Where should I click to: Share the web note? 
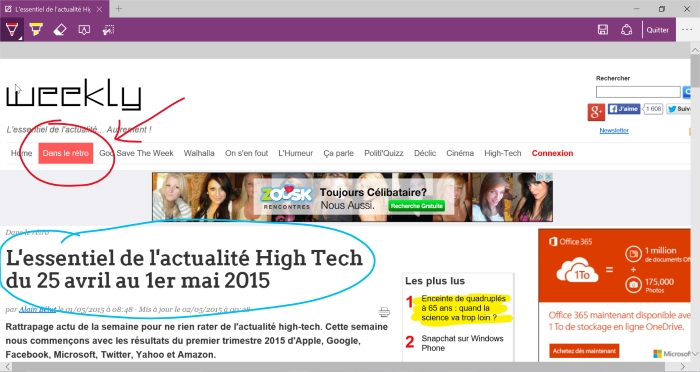pyautogui.click(x=626, y=30)
